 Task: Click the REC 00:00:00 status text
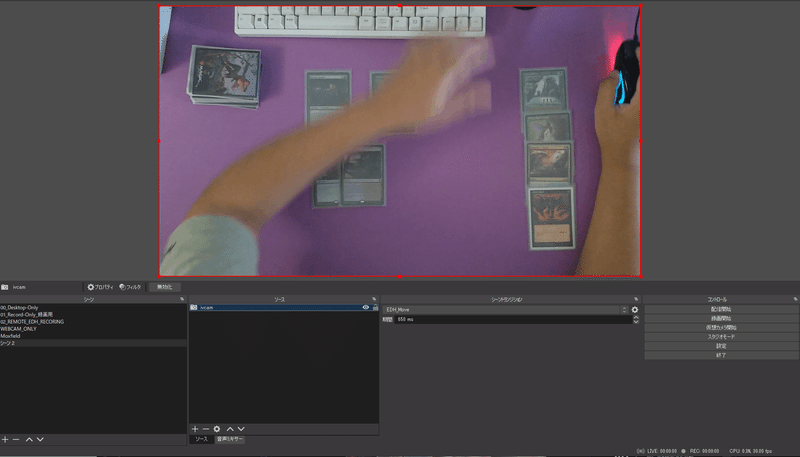click(x=704, y=451)
